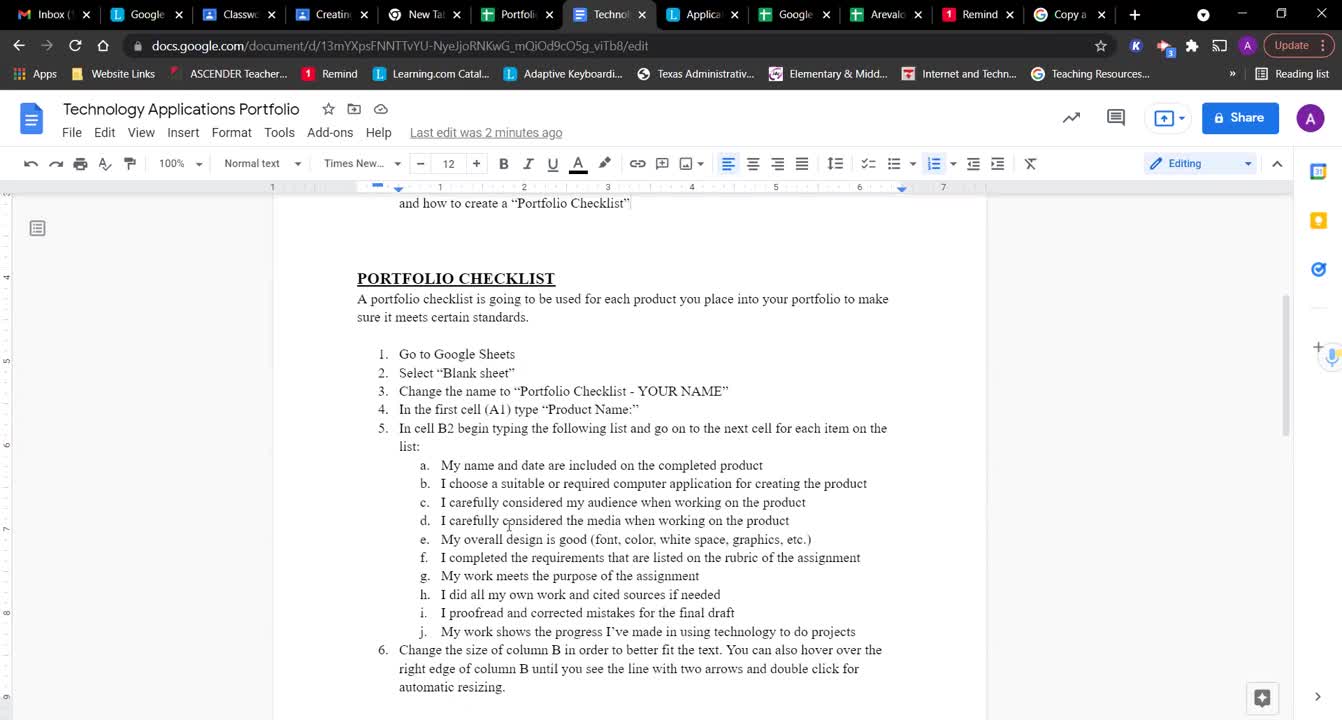Select the Paint format roller icon

point(130,164)
